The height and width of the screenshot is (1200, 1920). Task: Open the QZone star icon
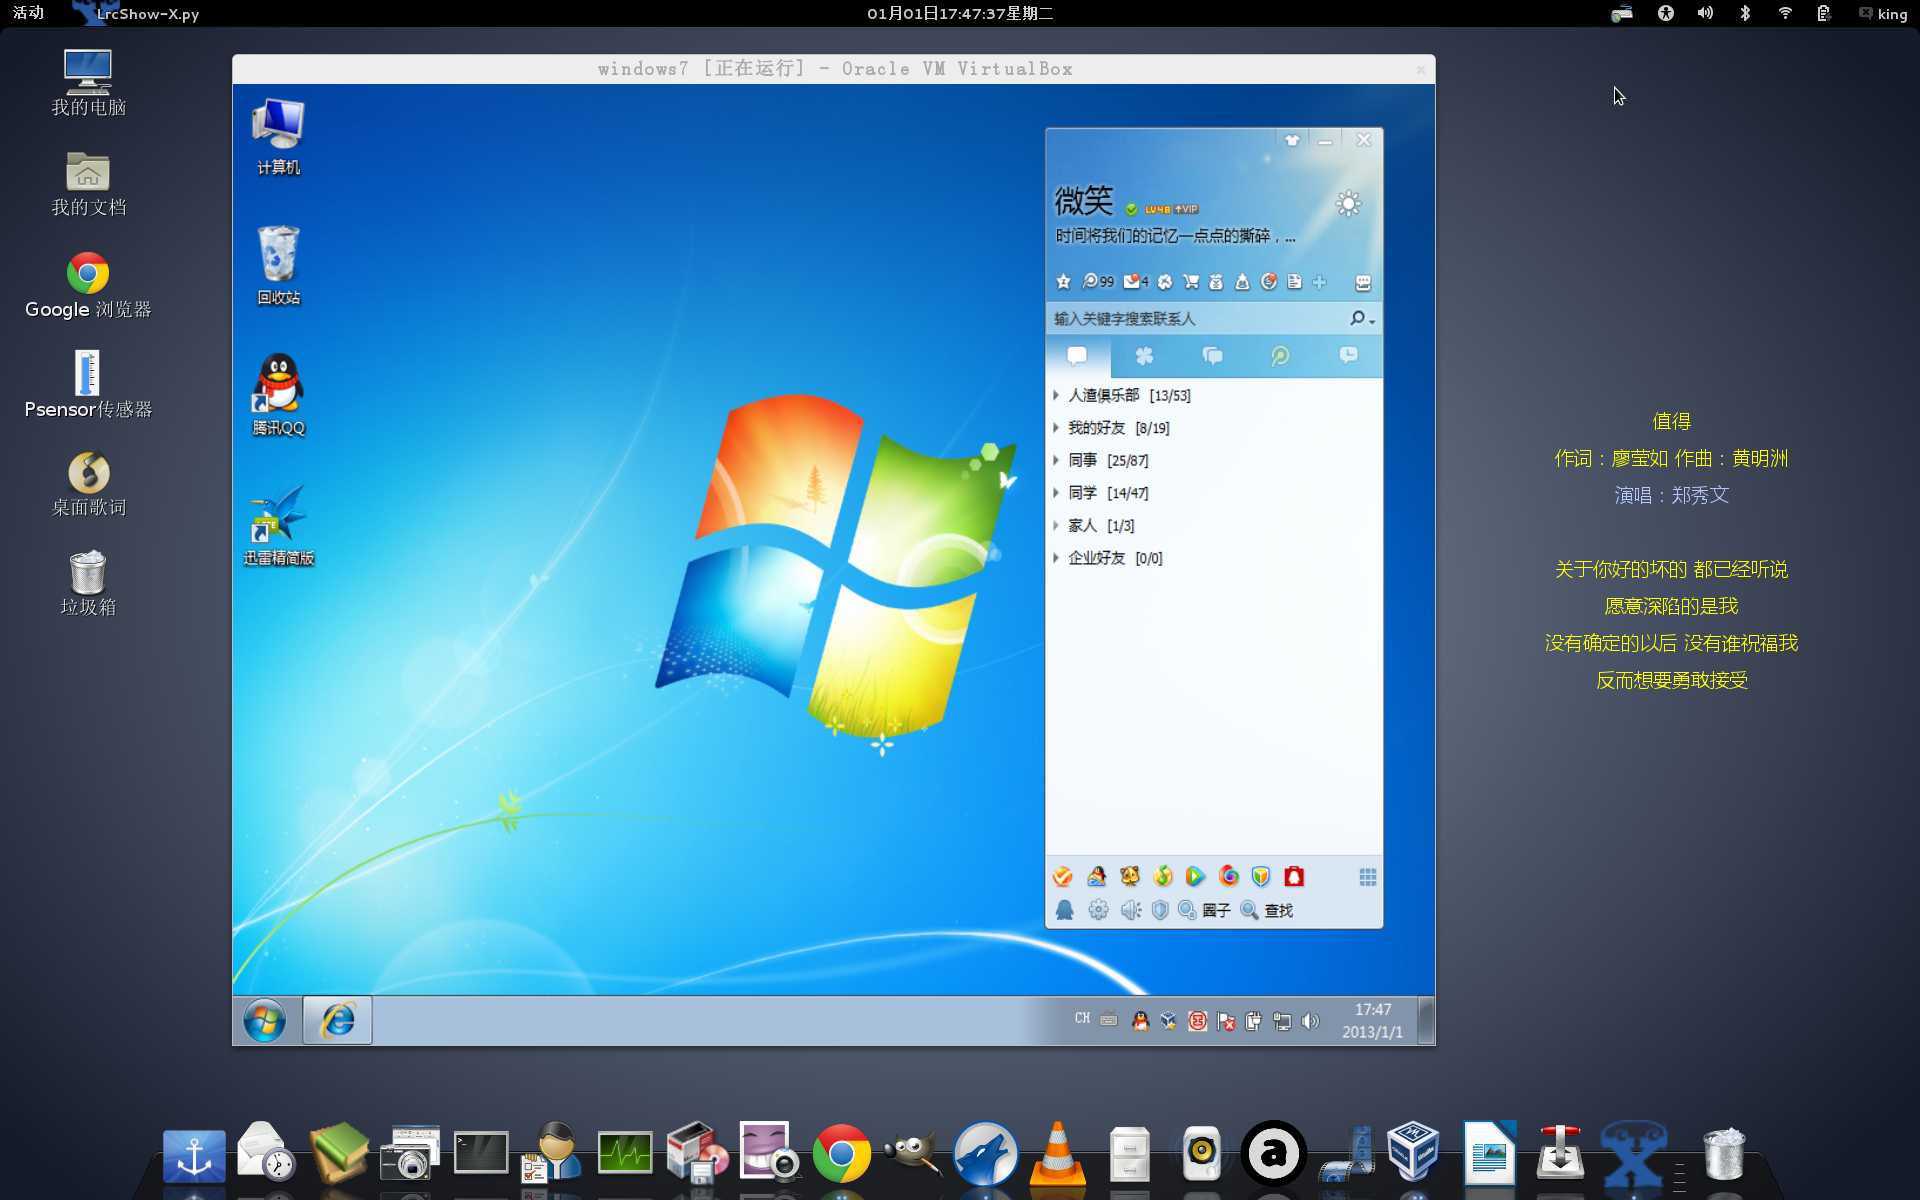(x=1063, y=282)
